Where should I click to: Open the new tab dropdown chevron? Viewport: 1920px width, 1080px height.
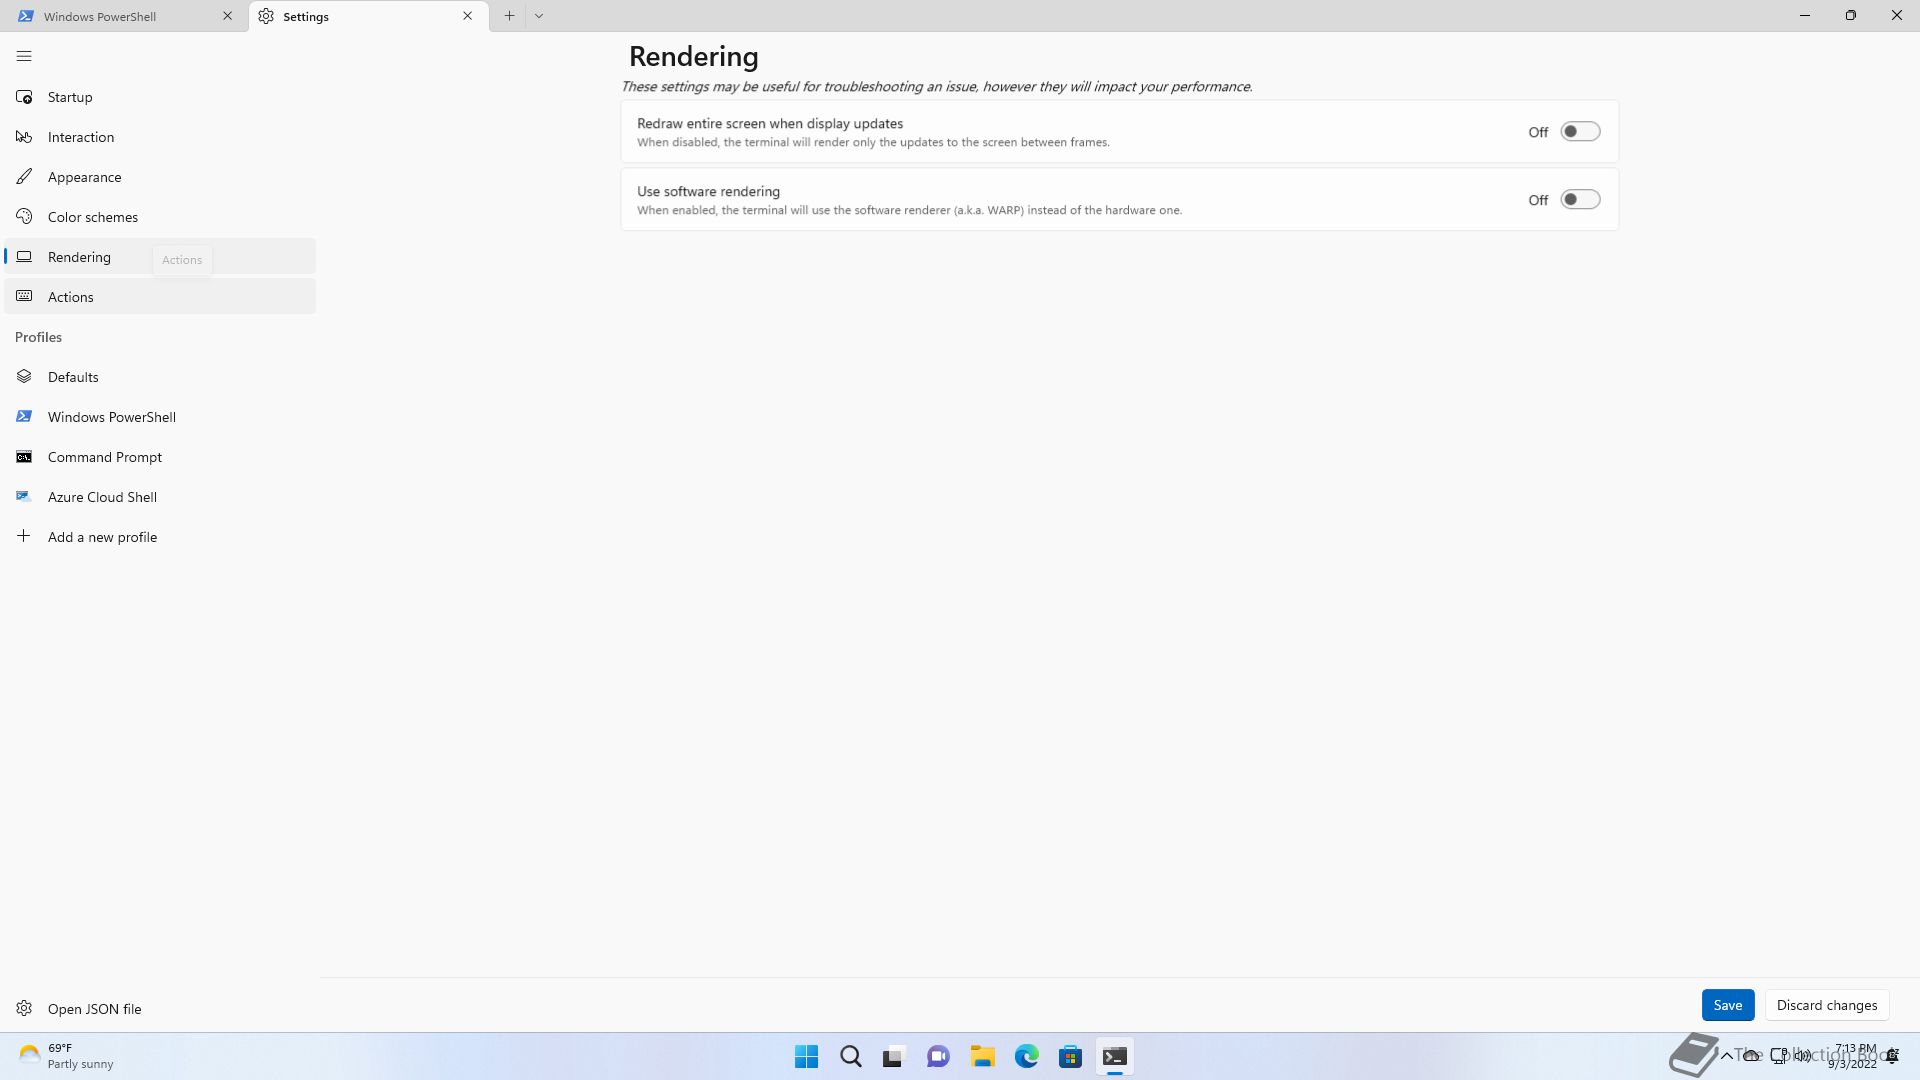tap(539, 16)
